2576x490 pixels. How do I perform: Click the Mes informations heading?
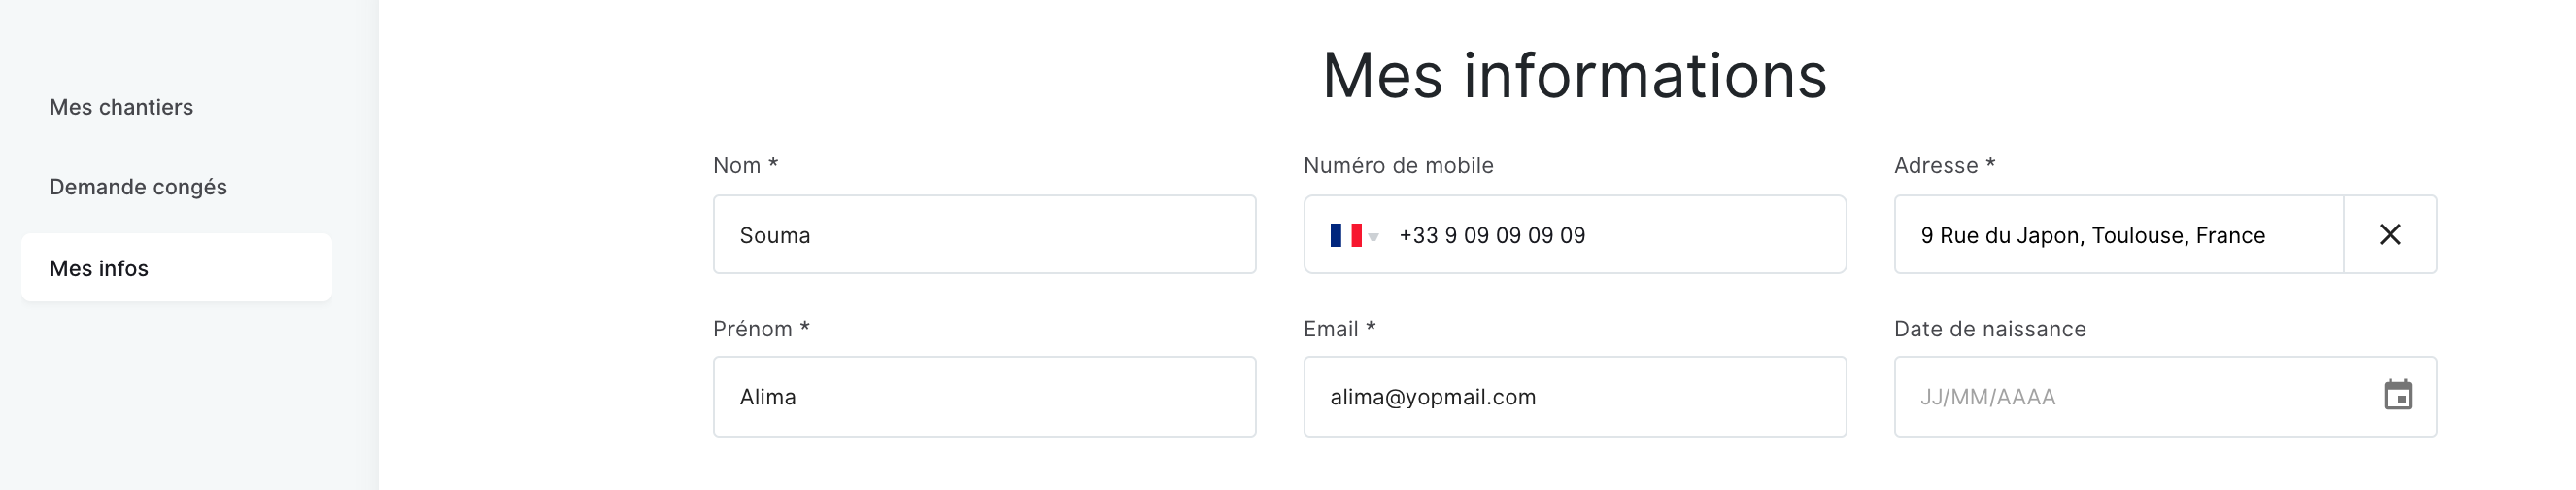tap(1574, 76)
